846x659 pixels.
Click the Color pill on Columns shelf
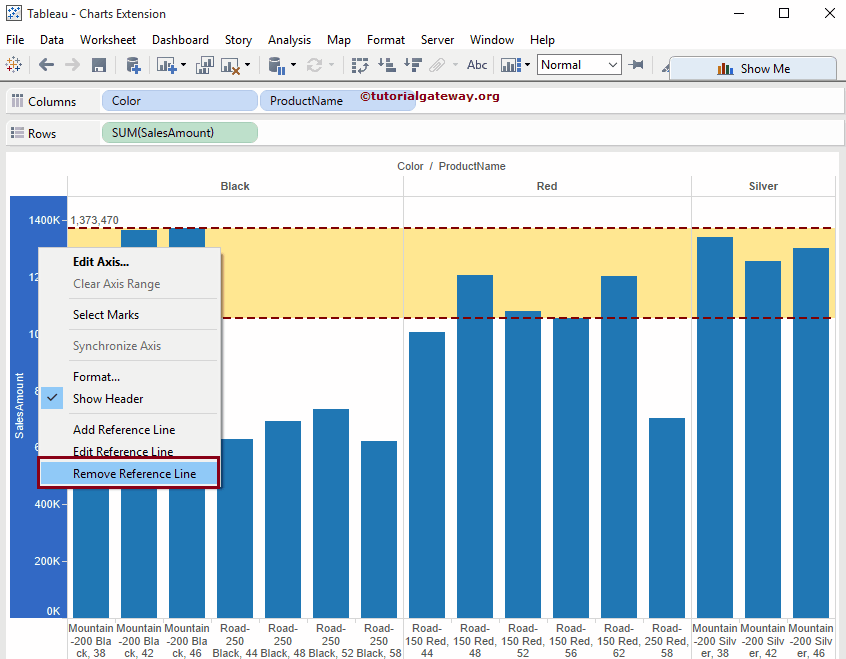(178, 101)
